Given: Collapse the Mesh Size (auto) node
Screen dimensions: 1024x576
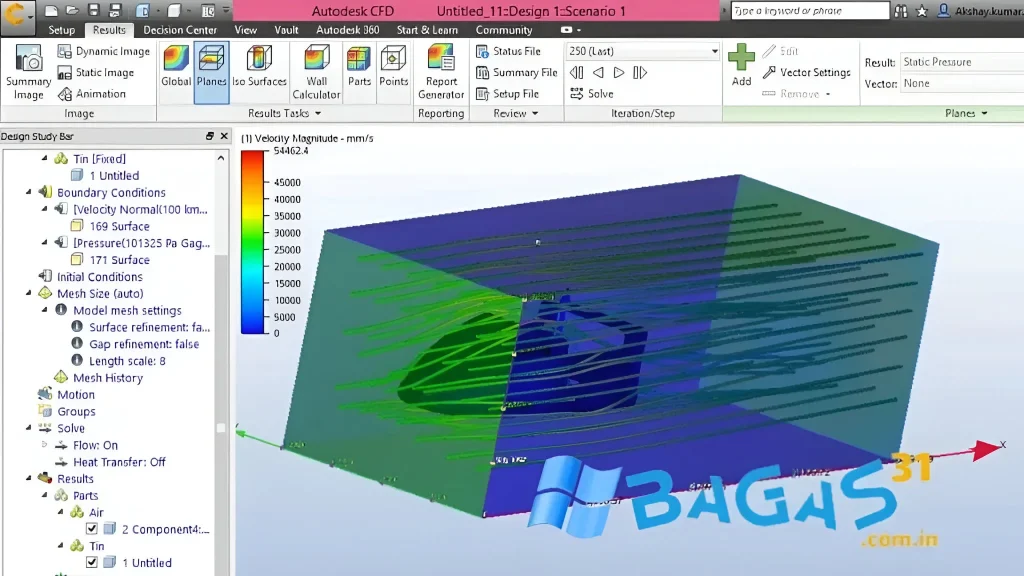Looking at the screenshot, I should [x=29, y=293].
